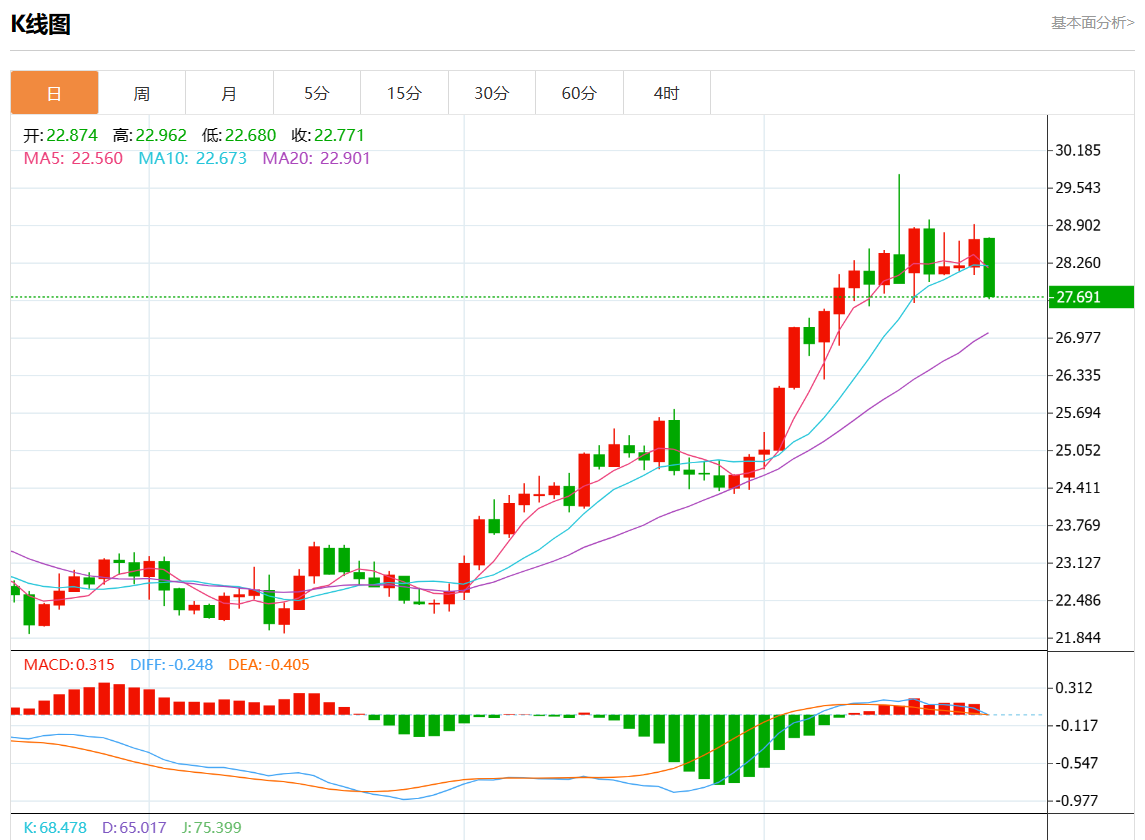Click the 开:22.874 open value
The image size is (1145, 840).
pyautogui.click(x=61, y=135)
